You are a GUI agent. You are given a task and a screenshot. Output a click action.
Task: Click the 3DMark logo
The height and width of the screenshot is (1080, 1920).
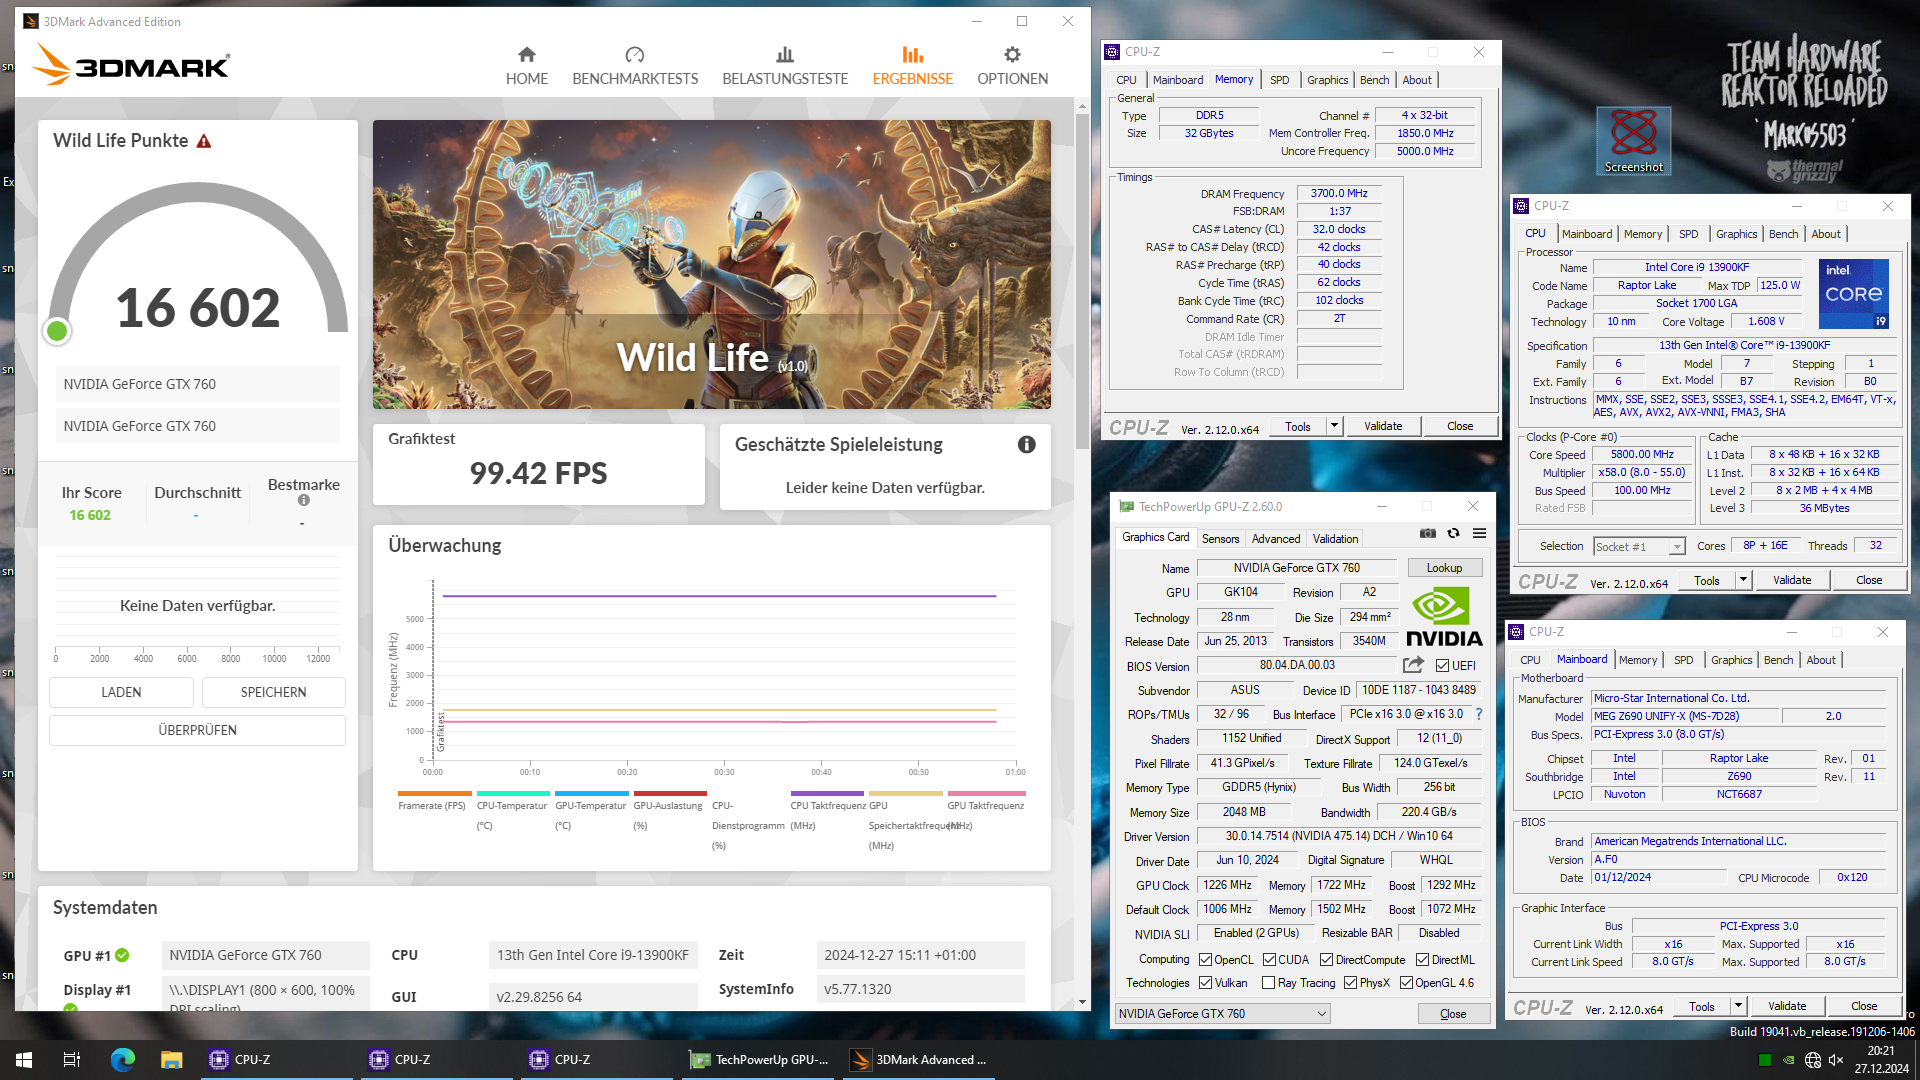(132, 66)
